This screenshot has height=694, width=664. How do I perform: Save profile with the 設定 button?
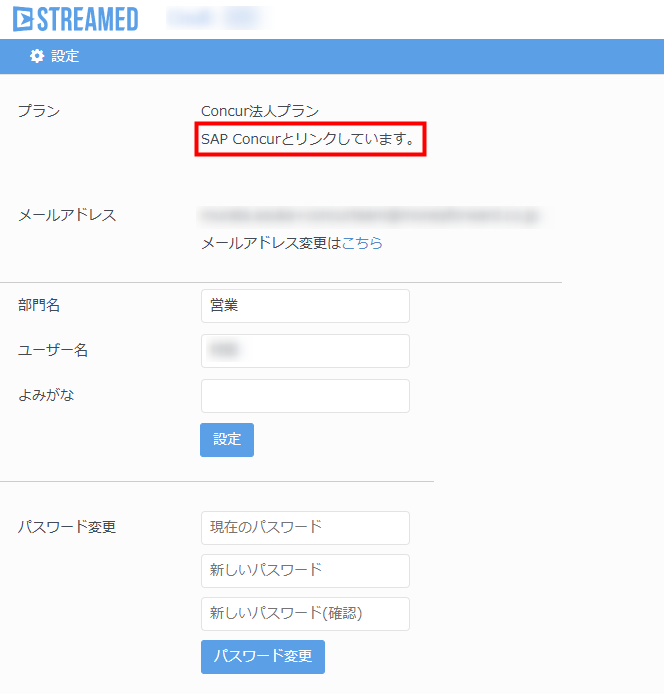[227, 440]
